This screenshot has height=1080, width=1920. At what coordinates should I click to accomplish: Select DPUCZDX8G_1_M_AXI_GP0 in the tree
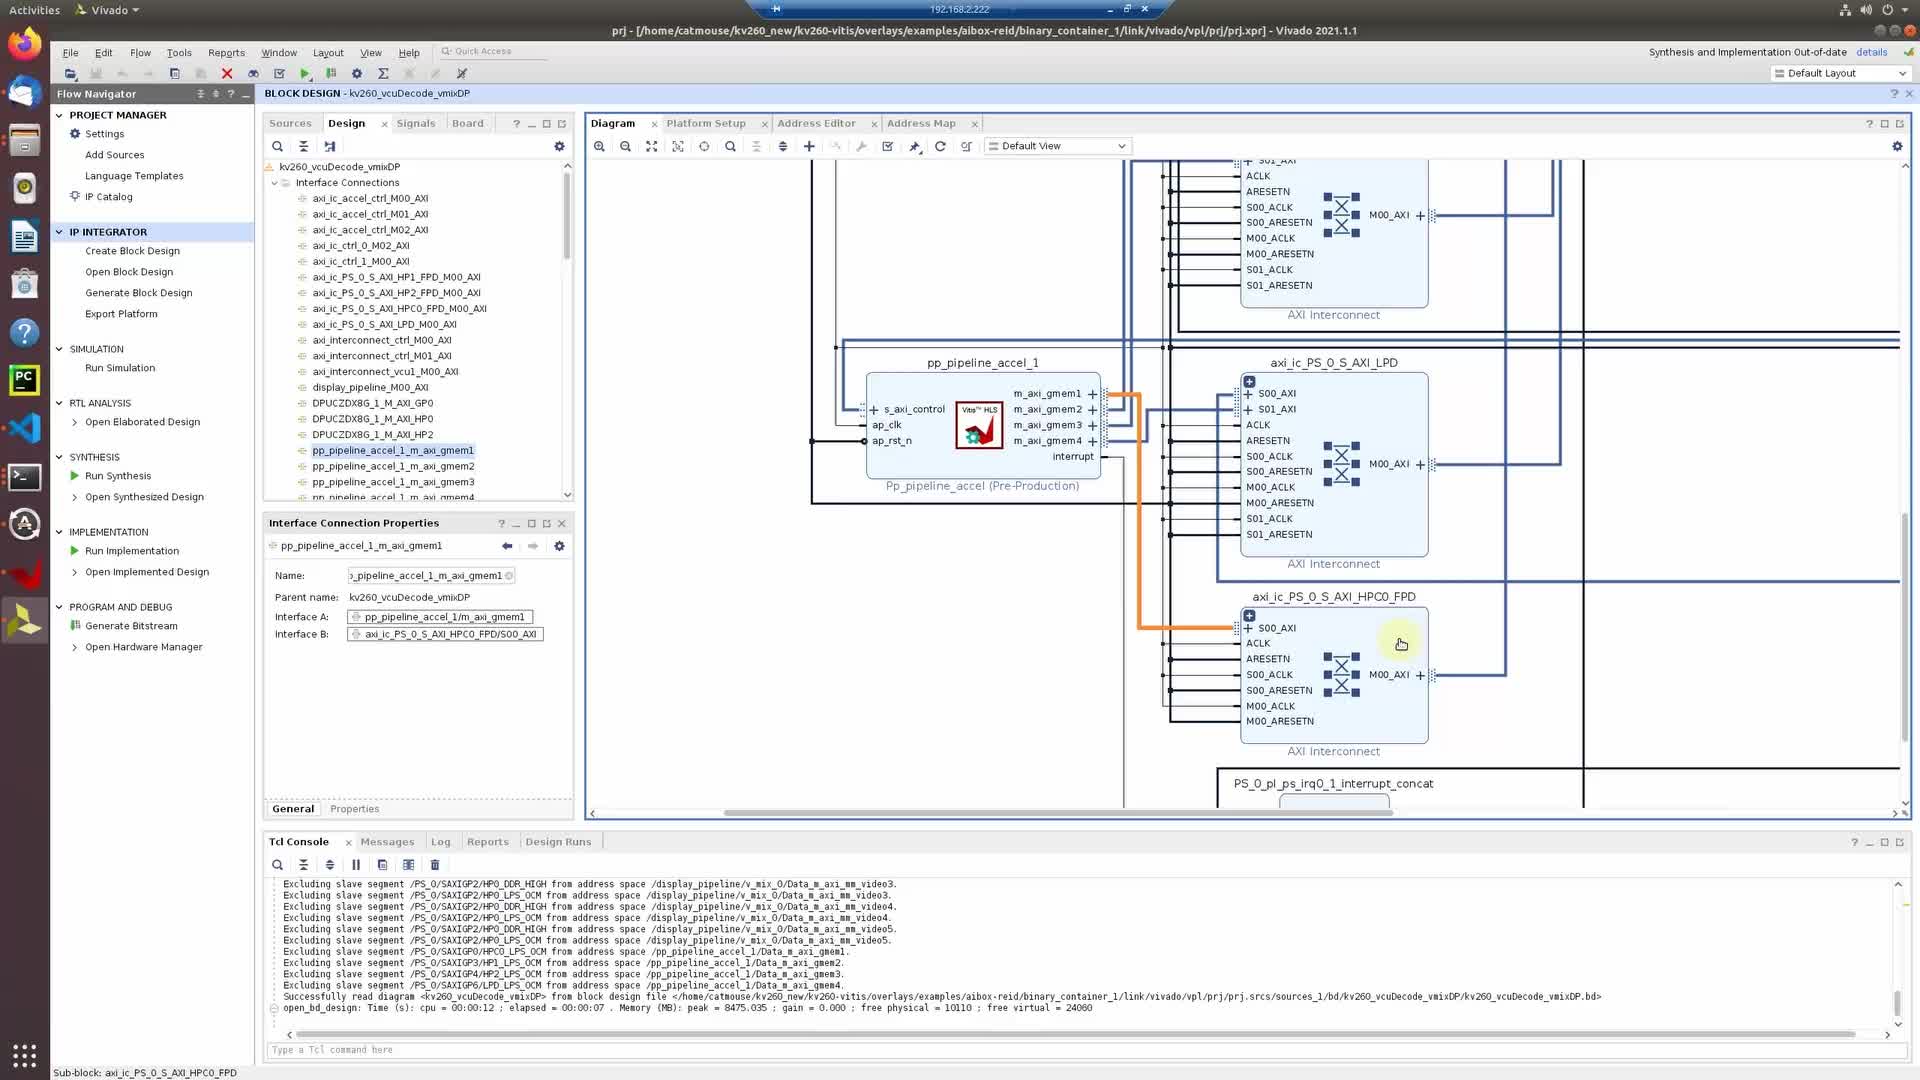click(x=372, y=403)
